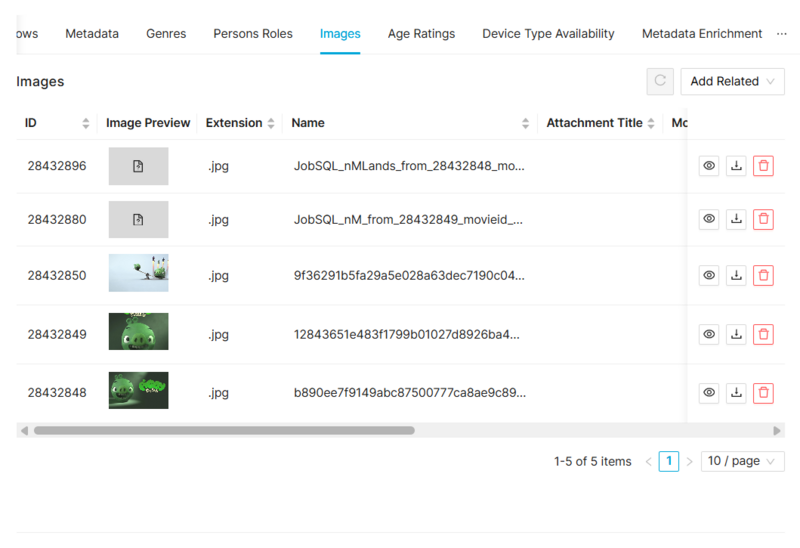Screen dimensions: 800x548
Task: Sort table by Name column header
Action: pyautogui.click(x=308, y=123)
